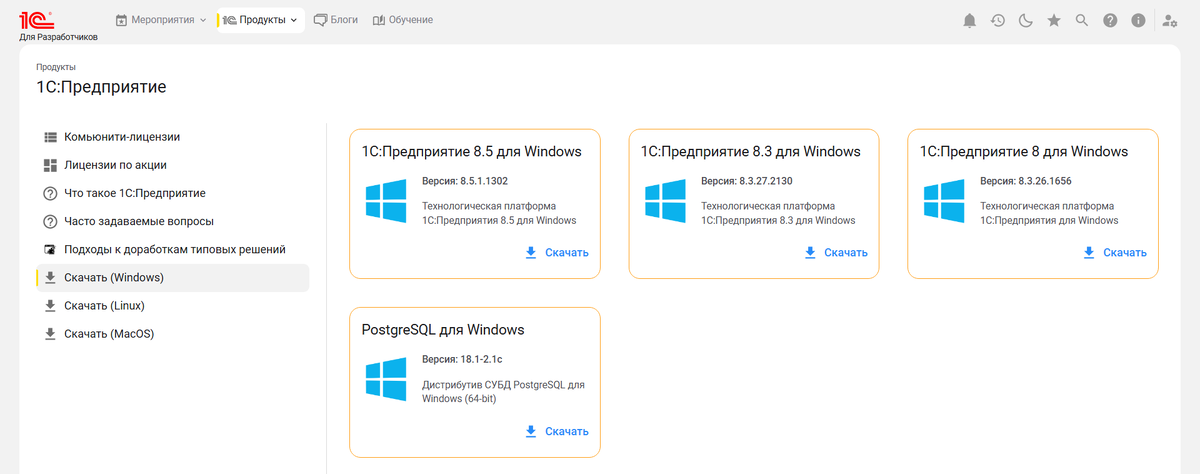Open the history clock icon
Viewport: 1200px width, 474px height.
pyautogui.click(x=997, y=20)
